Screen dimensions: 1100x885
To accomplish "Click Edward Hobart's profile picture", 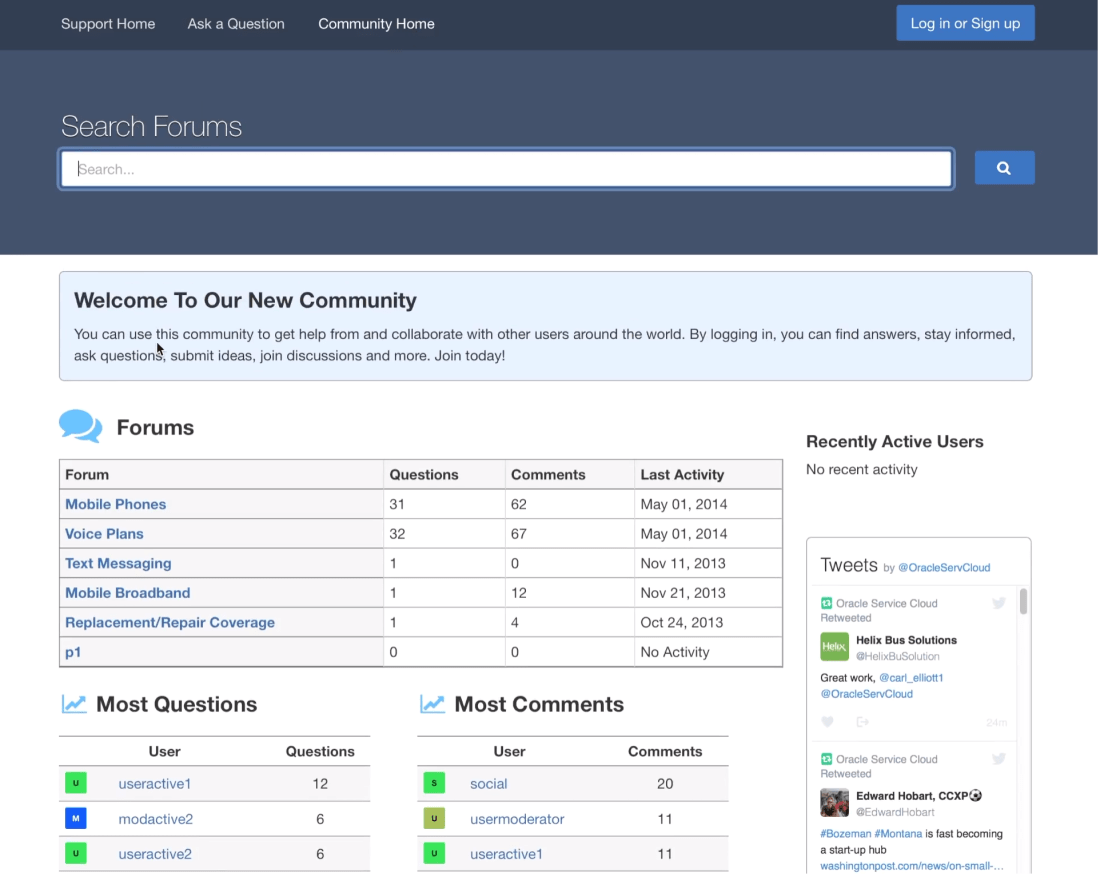I will click(834, 803).
